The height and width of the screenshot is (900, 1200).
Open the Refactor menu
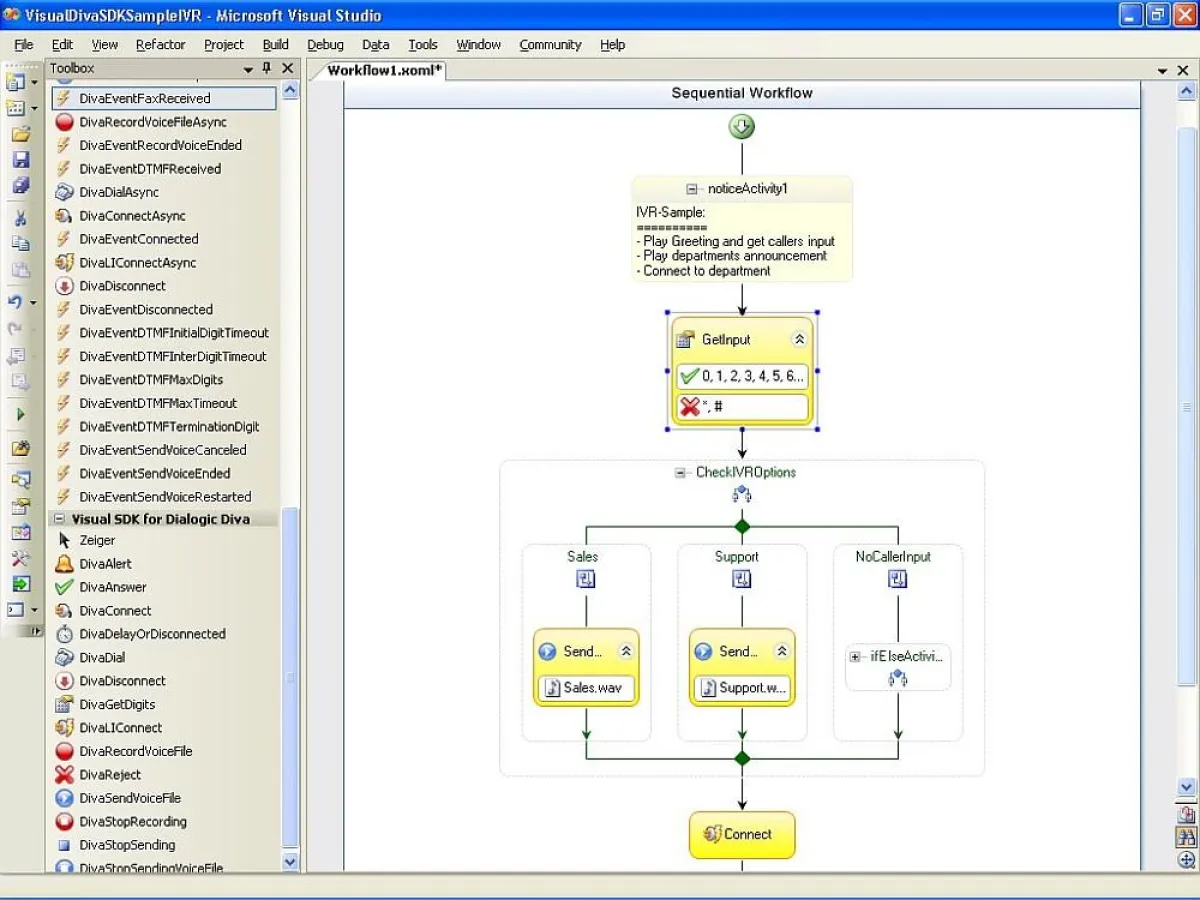click(160, 44)
